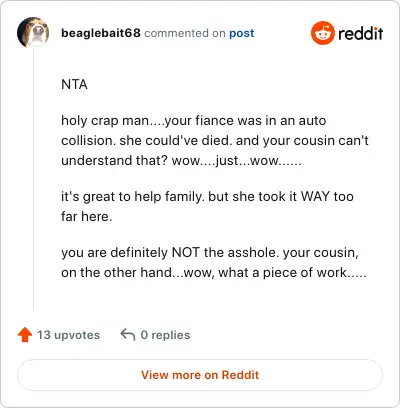Click the "far here." text line
The height and width of the screenshot is (408, 400).
[87, 217]
